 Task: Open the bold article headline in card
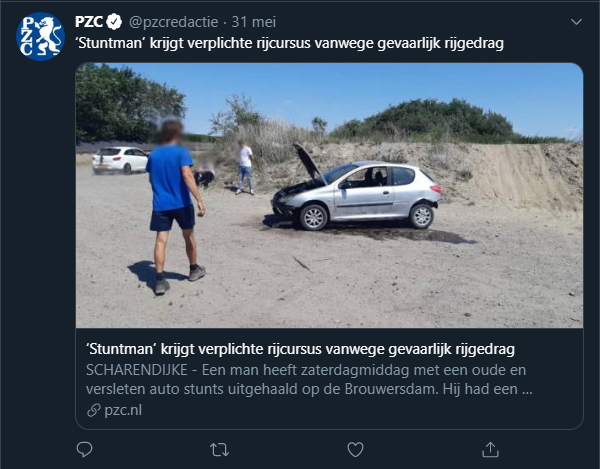point(300,349)
